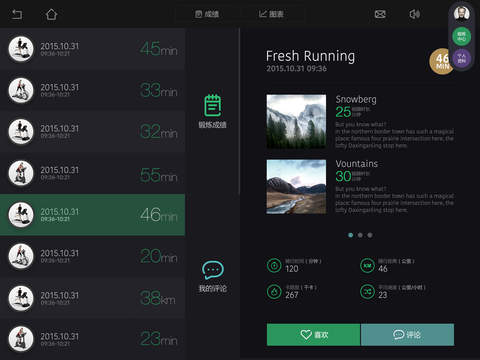Click the avatar in the 55min row
Viewport: 480px width, 360px height.
[x=21, y=173]
